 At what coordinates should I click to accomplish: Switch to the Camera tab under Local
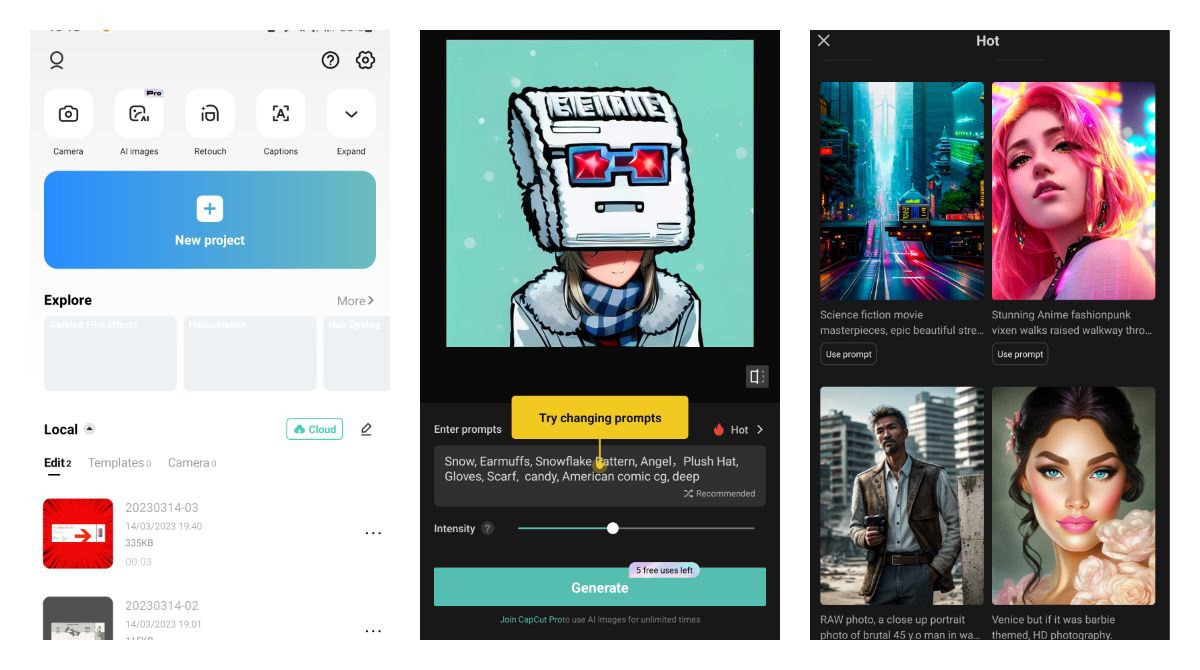coord(192,463)
